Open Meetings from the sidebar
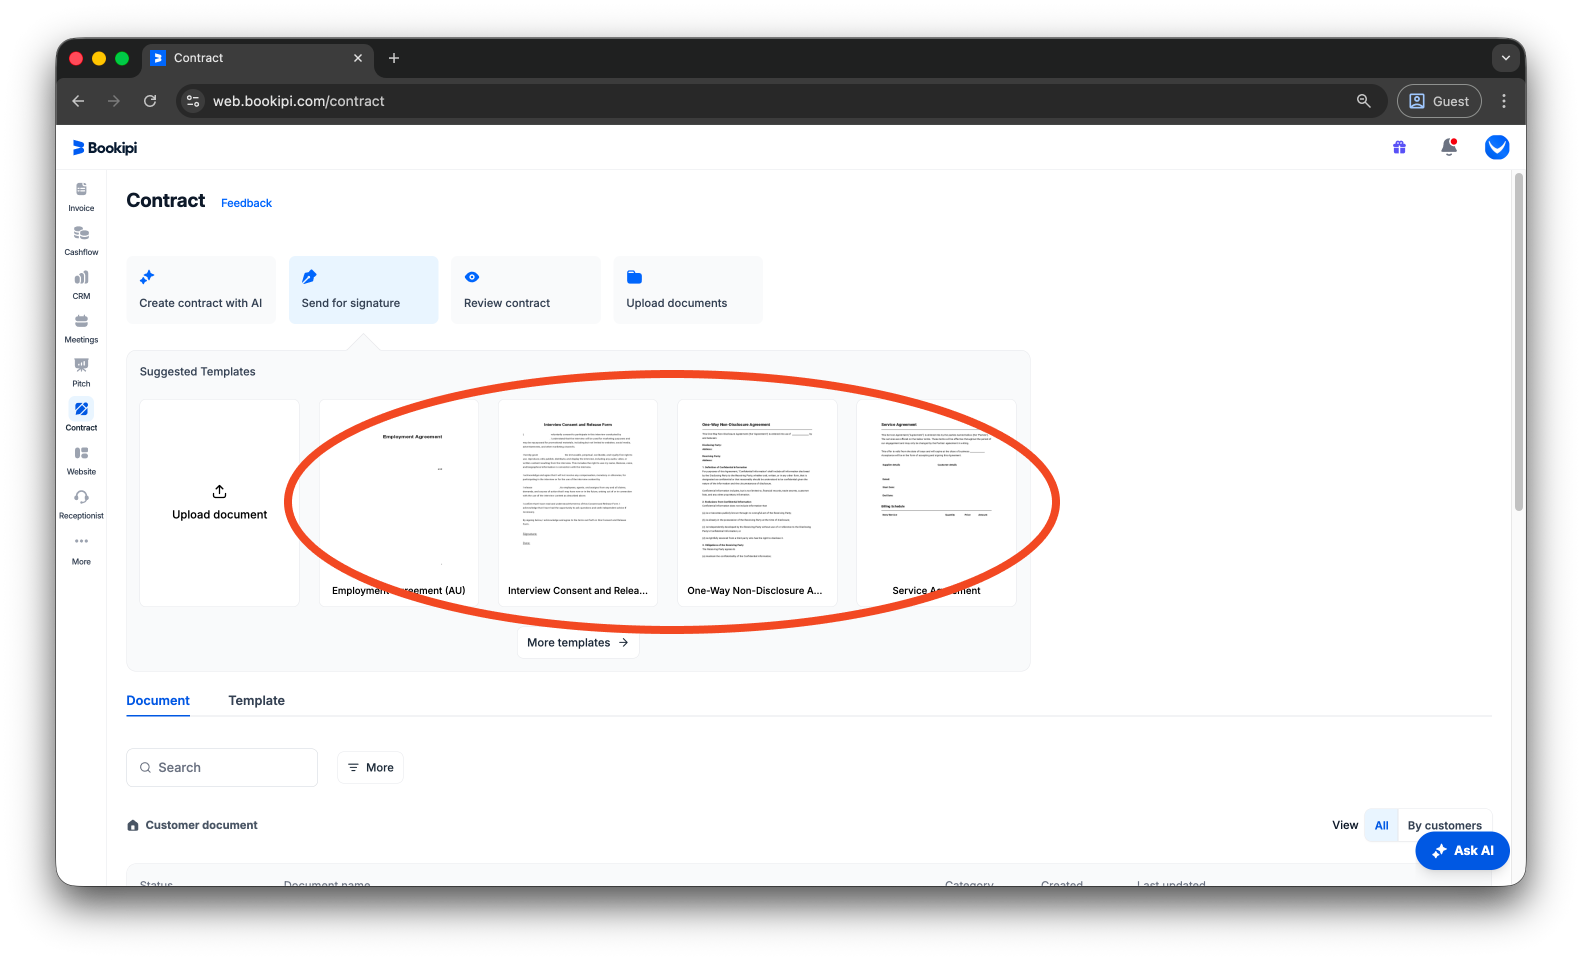Image resolution: width=1582 pixels, height=960 pixels. pos(81,329)
